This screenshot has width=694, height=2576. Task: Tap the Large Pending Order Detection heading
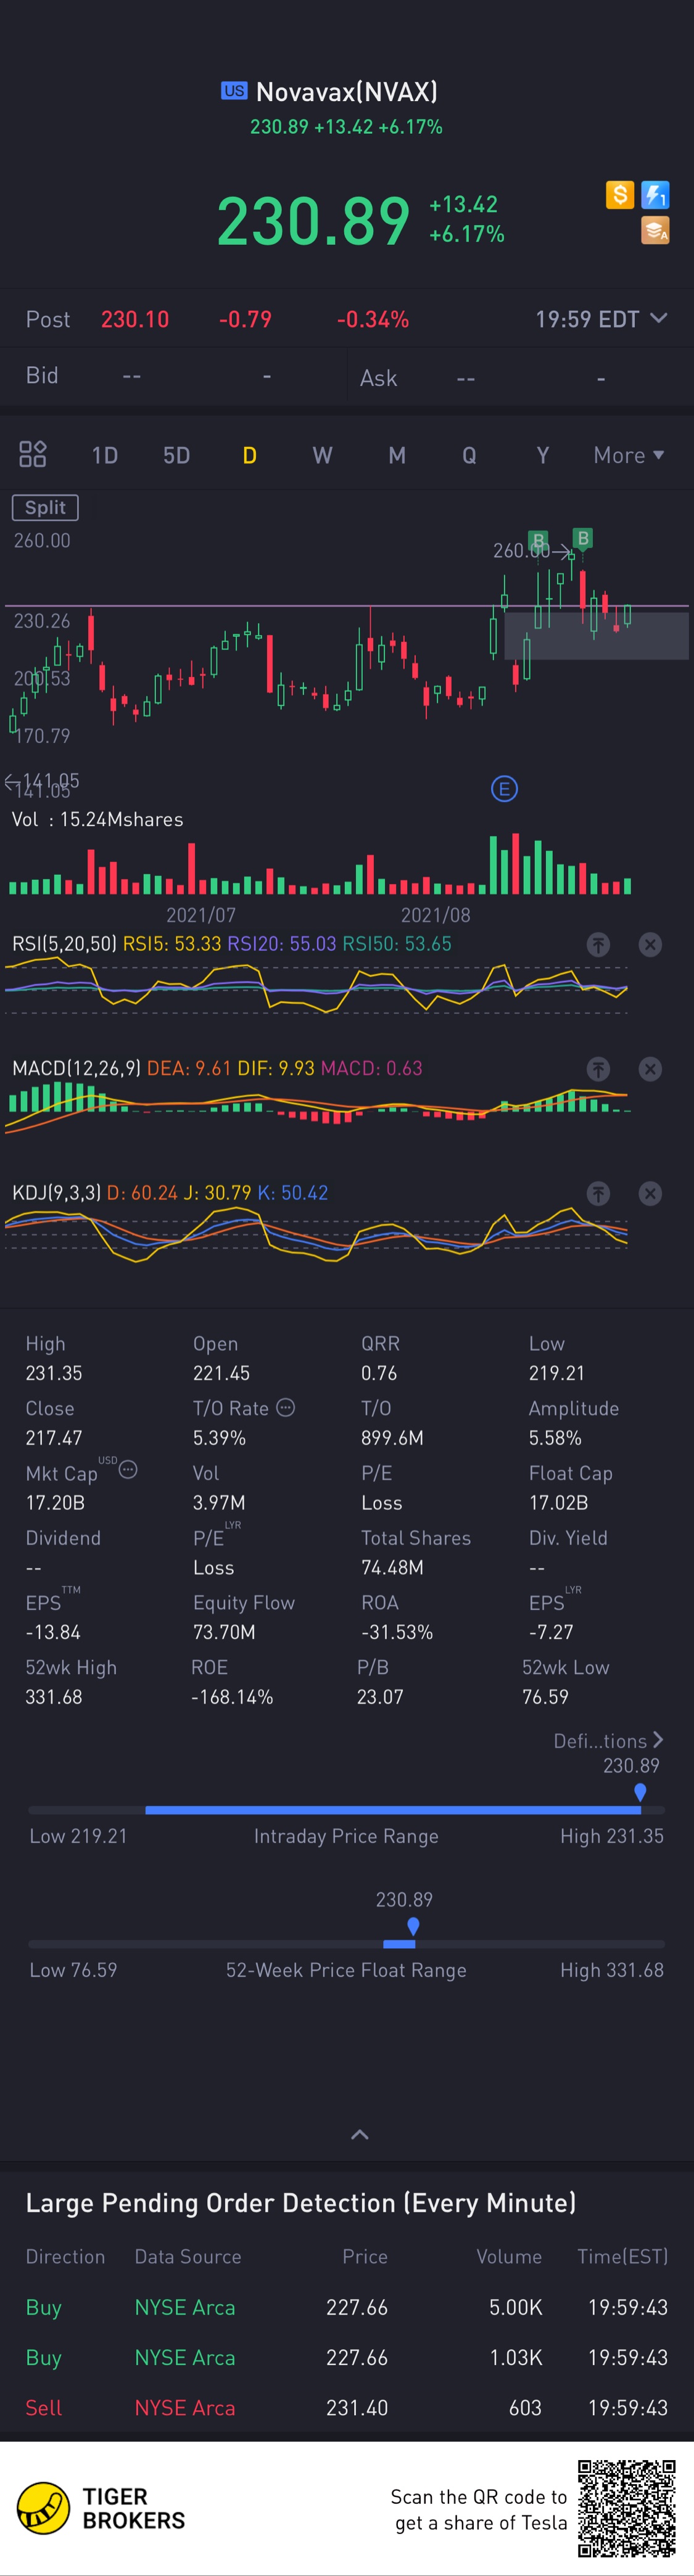301,2203
